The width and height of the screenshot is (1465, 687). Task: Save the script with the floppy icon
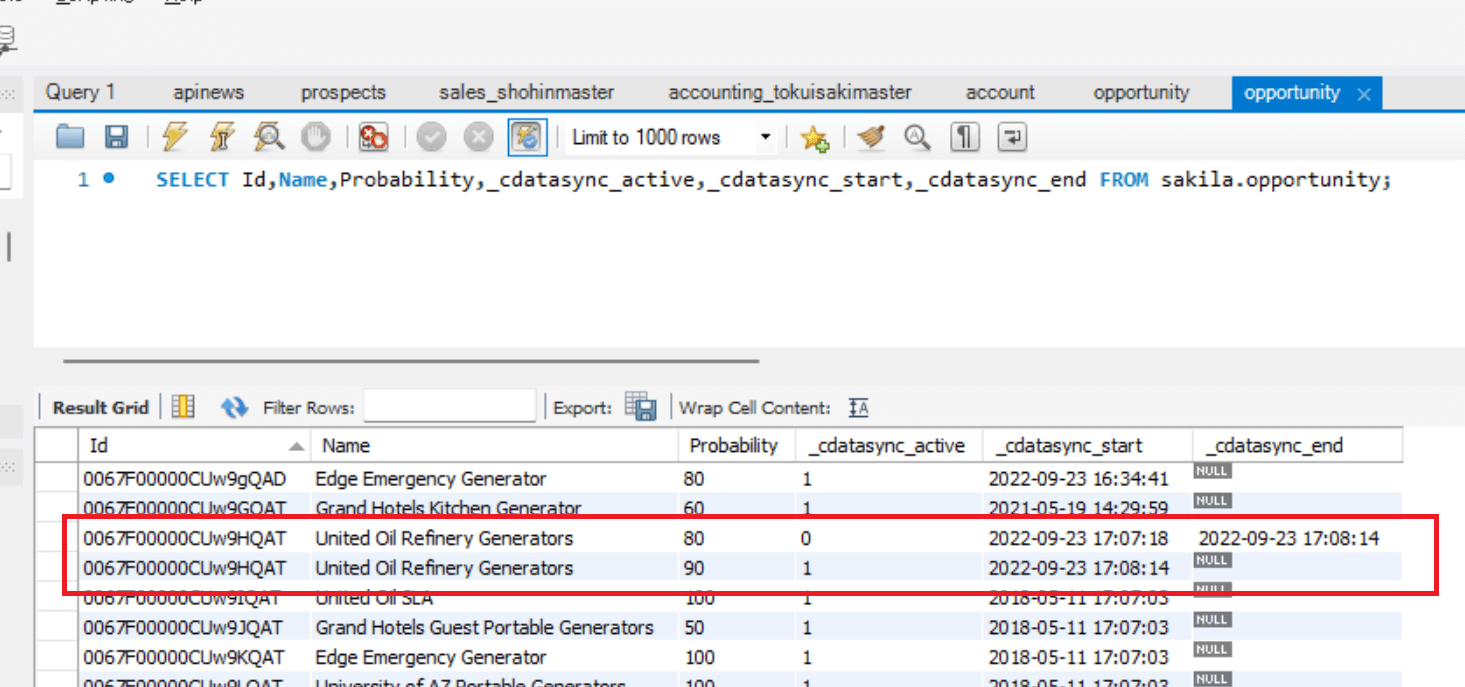117,137
